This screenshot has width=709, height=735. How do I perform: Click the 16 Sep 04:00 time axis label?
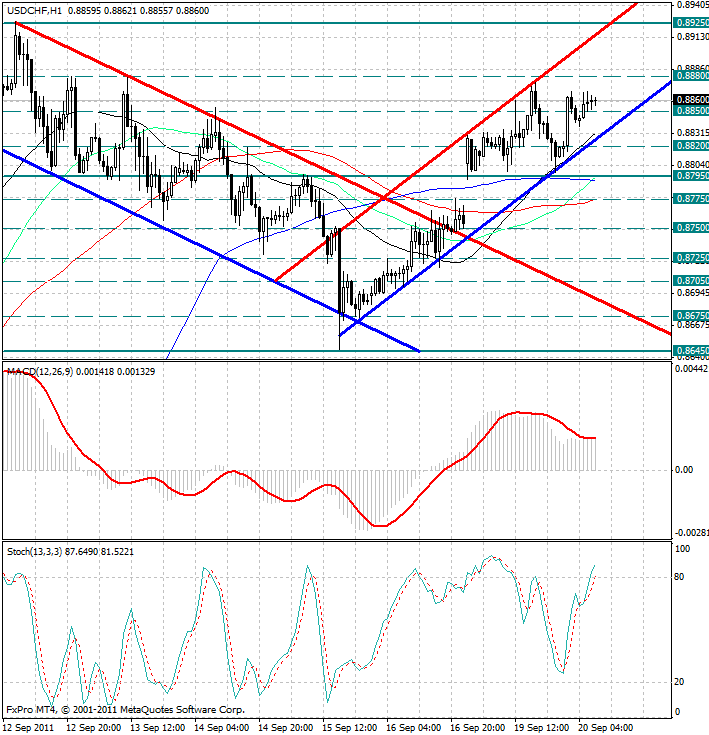[414, 728]
